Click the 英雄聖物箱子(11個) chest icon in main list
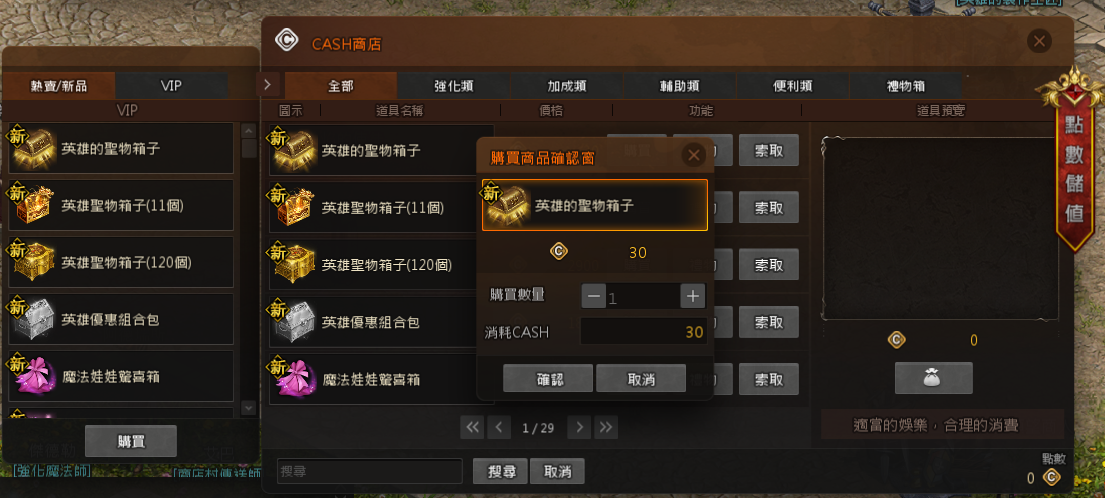 pos(294,207)
